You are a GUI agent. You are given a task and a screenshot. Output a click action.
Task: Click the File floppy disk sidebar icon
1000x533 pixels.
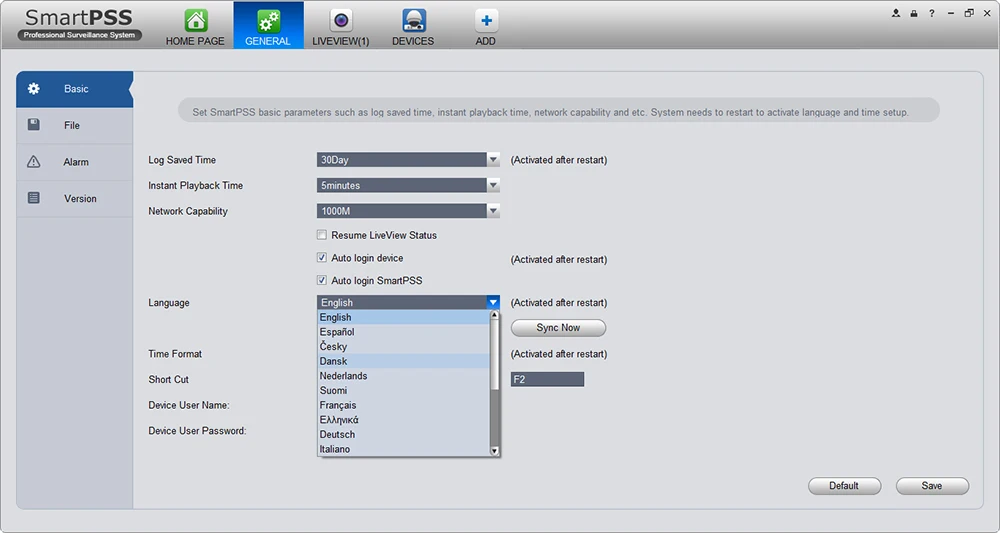click(x=34, y=125)
